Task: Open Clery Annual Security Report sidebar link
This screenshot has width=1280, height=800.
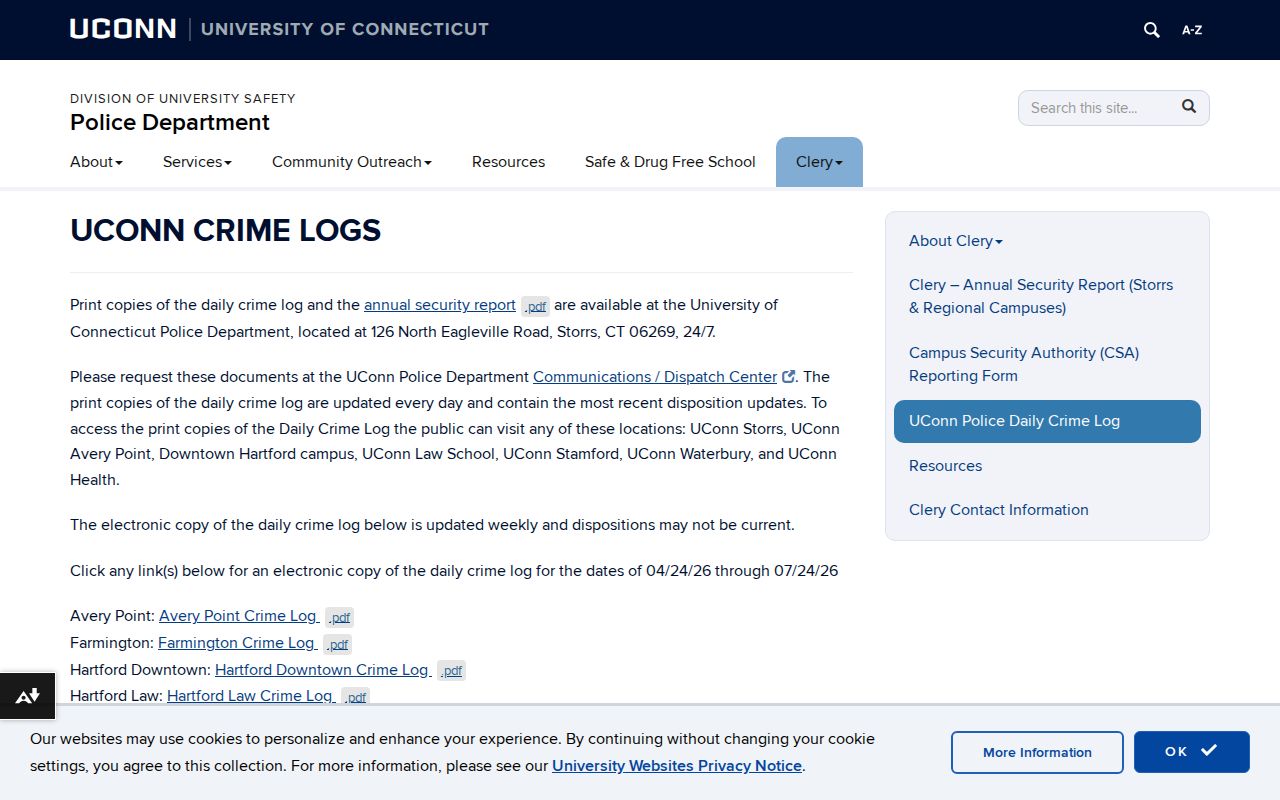Action: [1041, 296]
